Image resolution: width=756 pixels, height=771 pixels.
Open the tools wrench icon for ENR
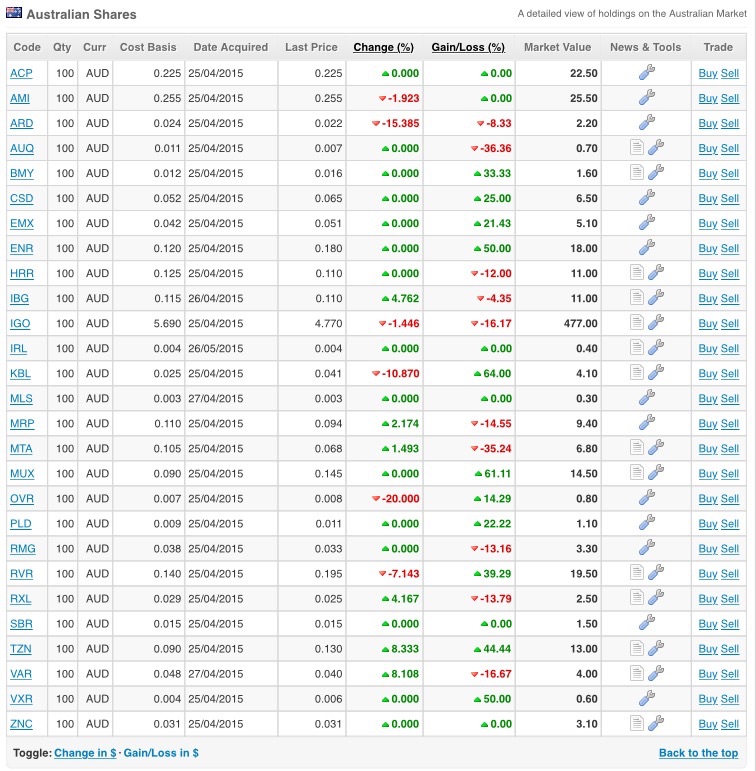(646, 247)
